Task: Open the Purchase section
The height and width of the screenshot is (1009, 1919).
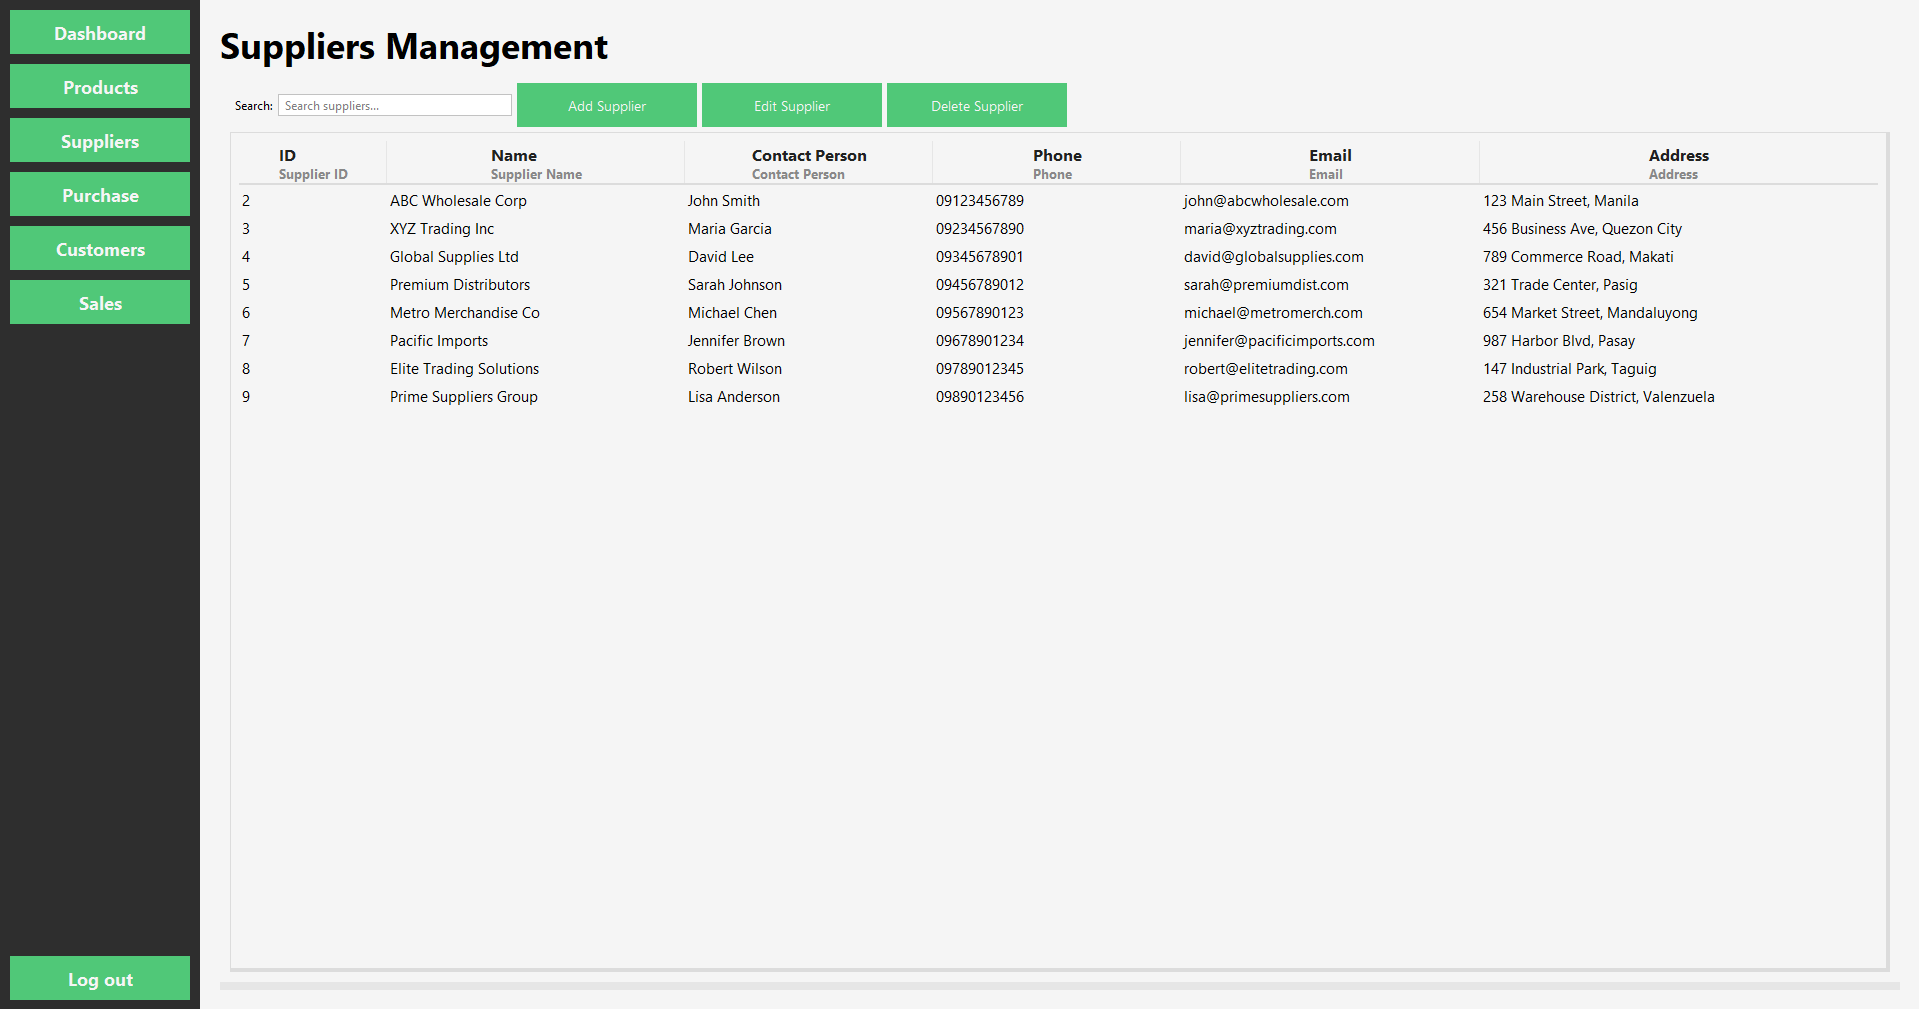Action: 99,194
